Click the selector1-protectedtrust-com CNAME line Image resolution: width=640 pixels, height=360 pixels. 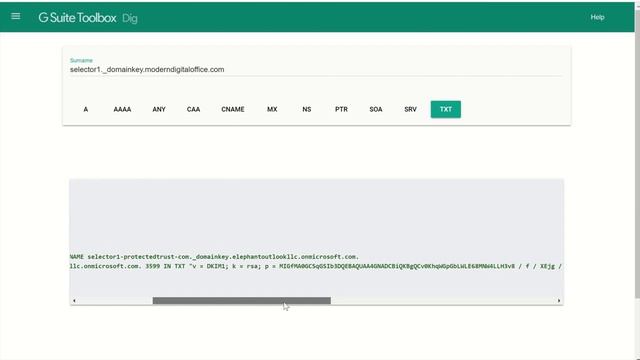214,257
